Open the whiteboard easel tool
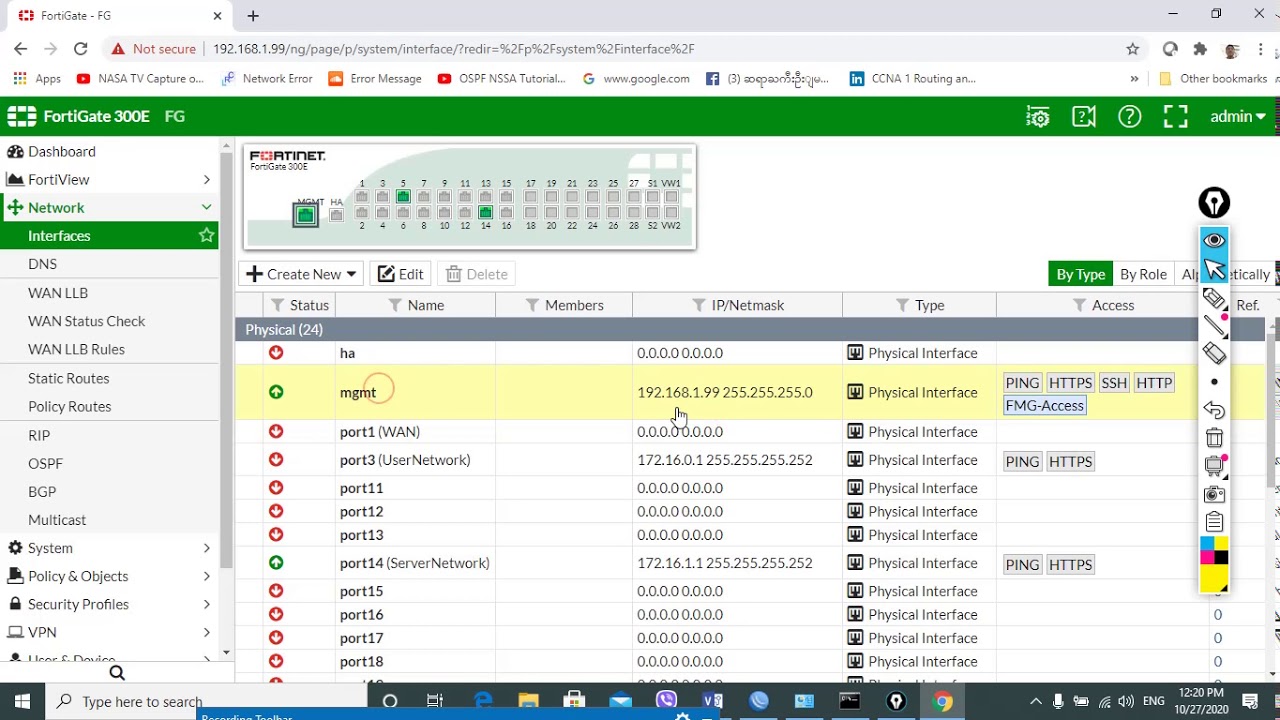 point(1214,466)
